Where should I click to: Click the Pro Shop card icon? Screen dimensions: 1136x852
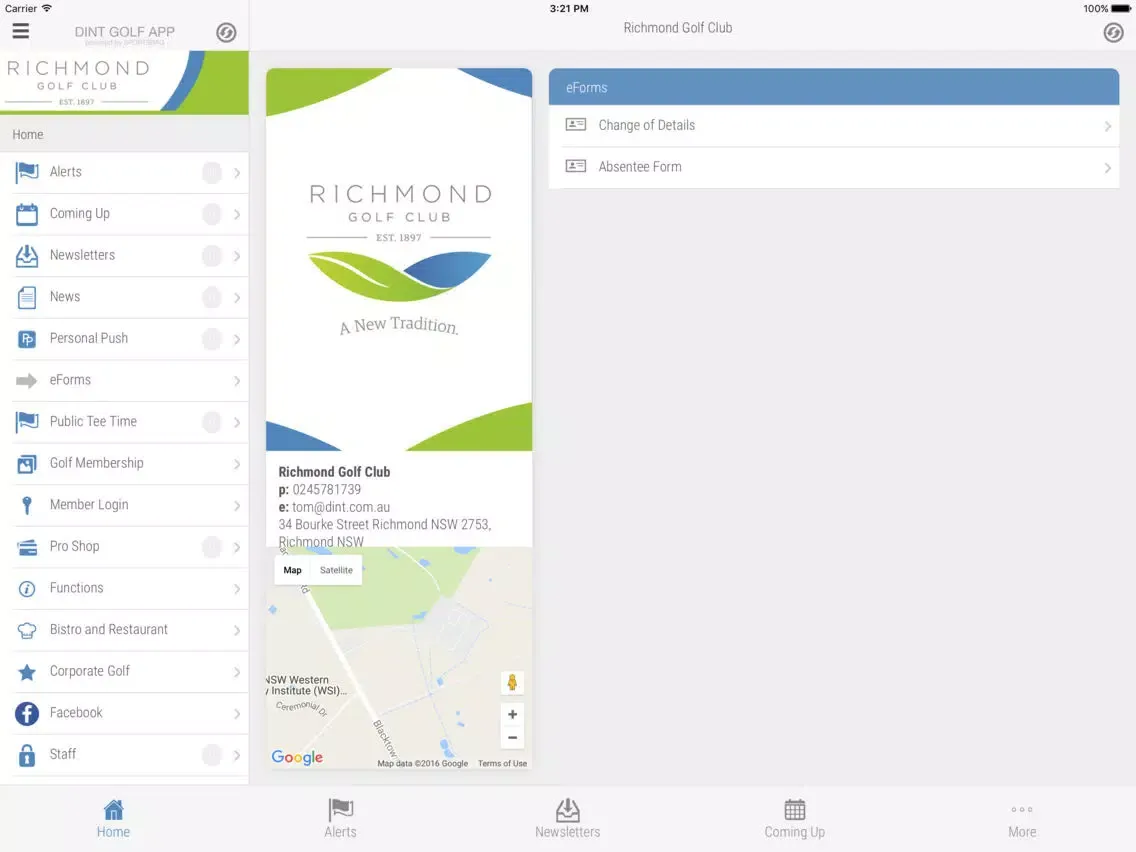tap(27, 547)
